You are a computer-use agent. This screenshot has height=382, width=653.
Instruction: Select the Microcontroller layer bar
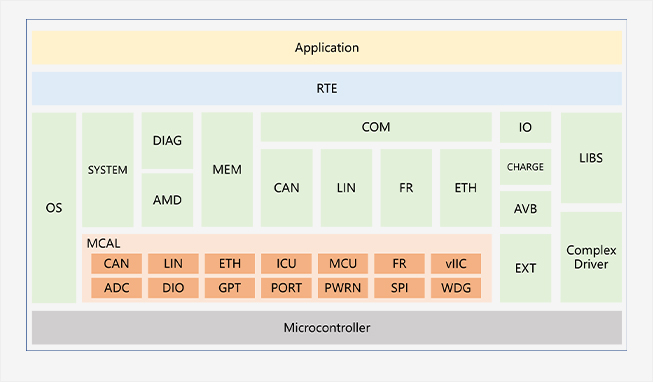tap(327, 327)
